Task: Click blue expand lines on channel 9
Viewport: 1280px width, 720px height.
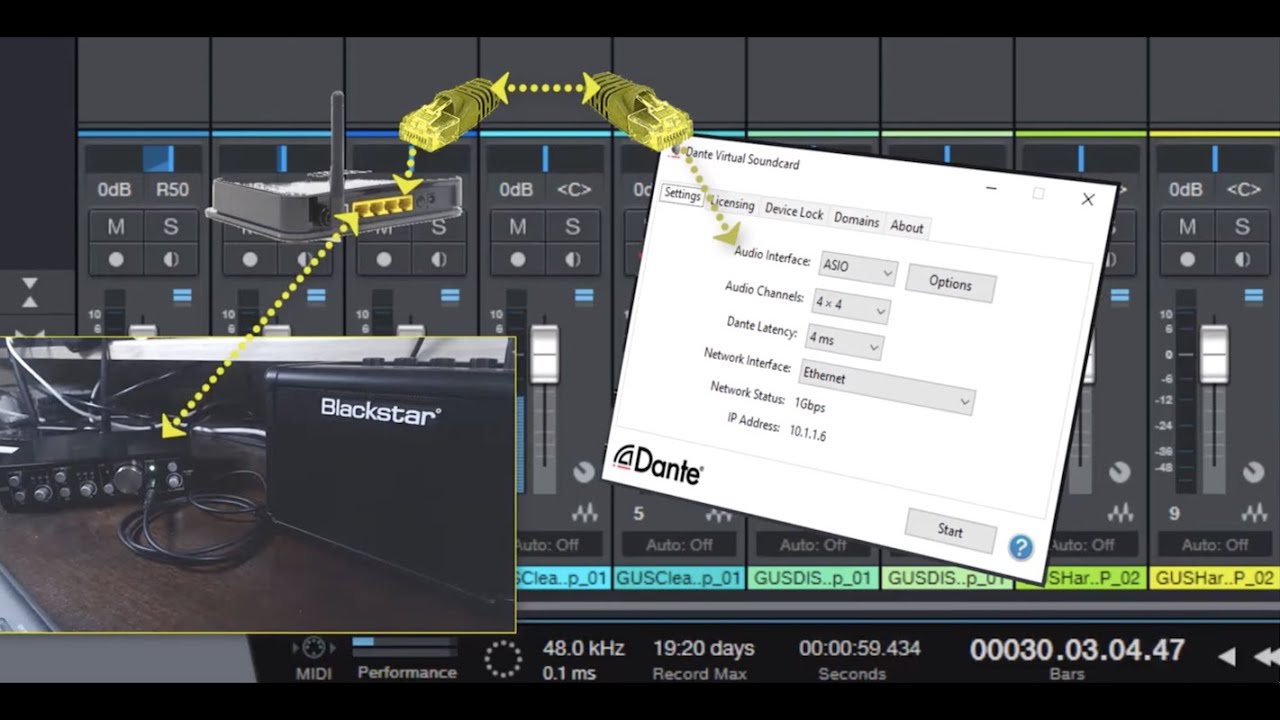Action: pos(1254,296)
